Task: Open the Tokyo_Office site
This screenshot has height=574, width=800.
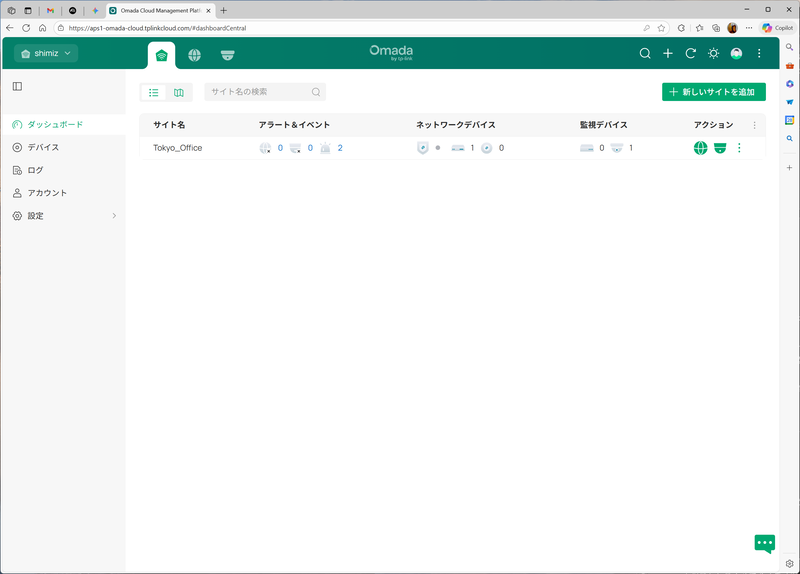Action: [178, 148]
